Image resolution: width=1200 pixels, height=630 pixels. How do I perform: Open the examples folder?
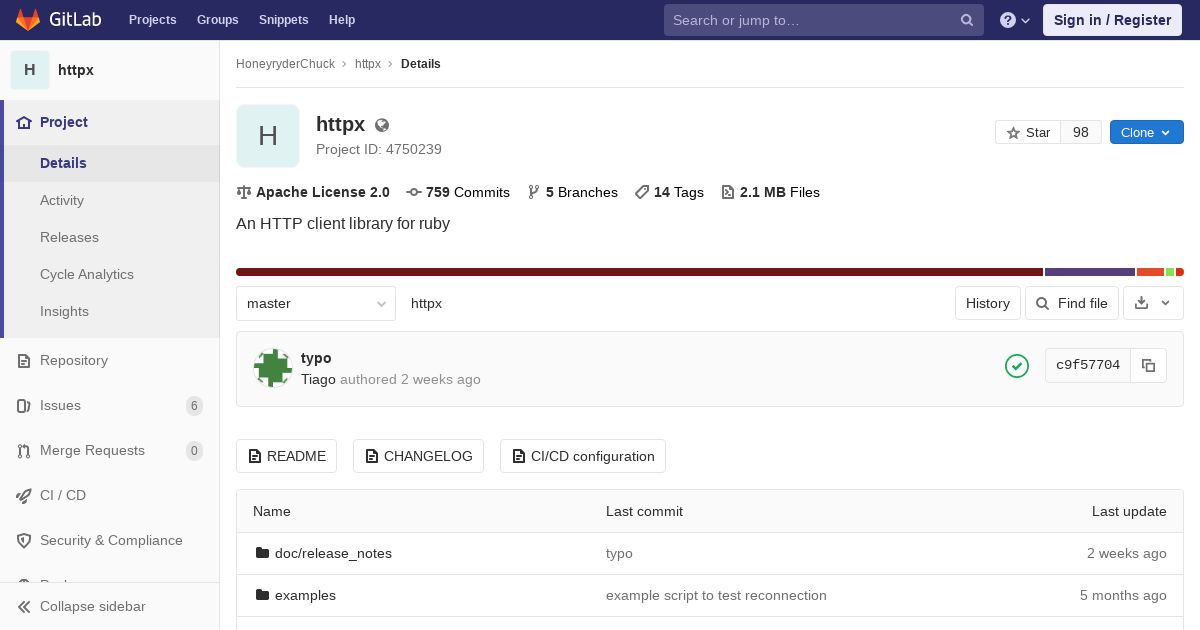[x=305, y=595]
